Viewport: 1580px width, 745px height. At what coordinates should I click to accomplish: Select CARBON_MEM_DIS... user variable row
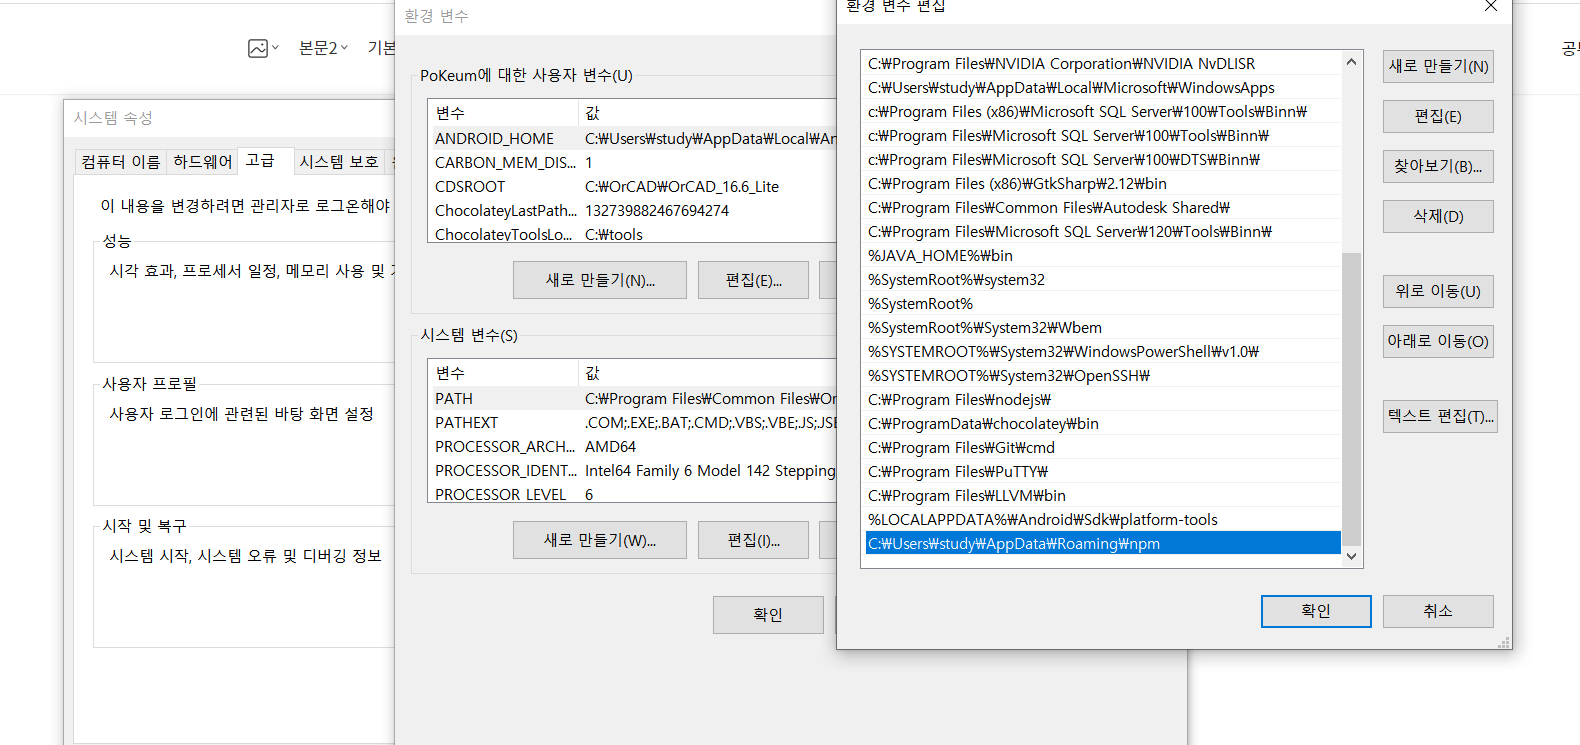click(632, 162)
